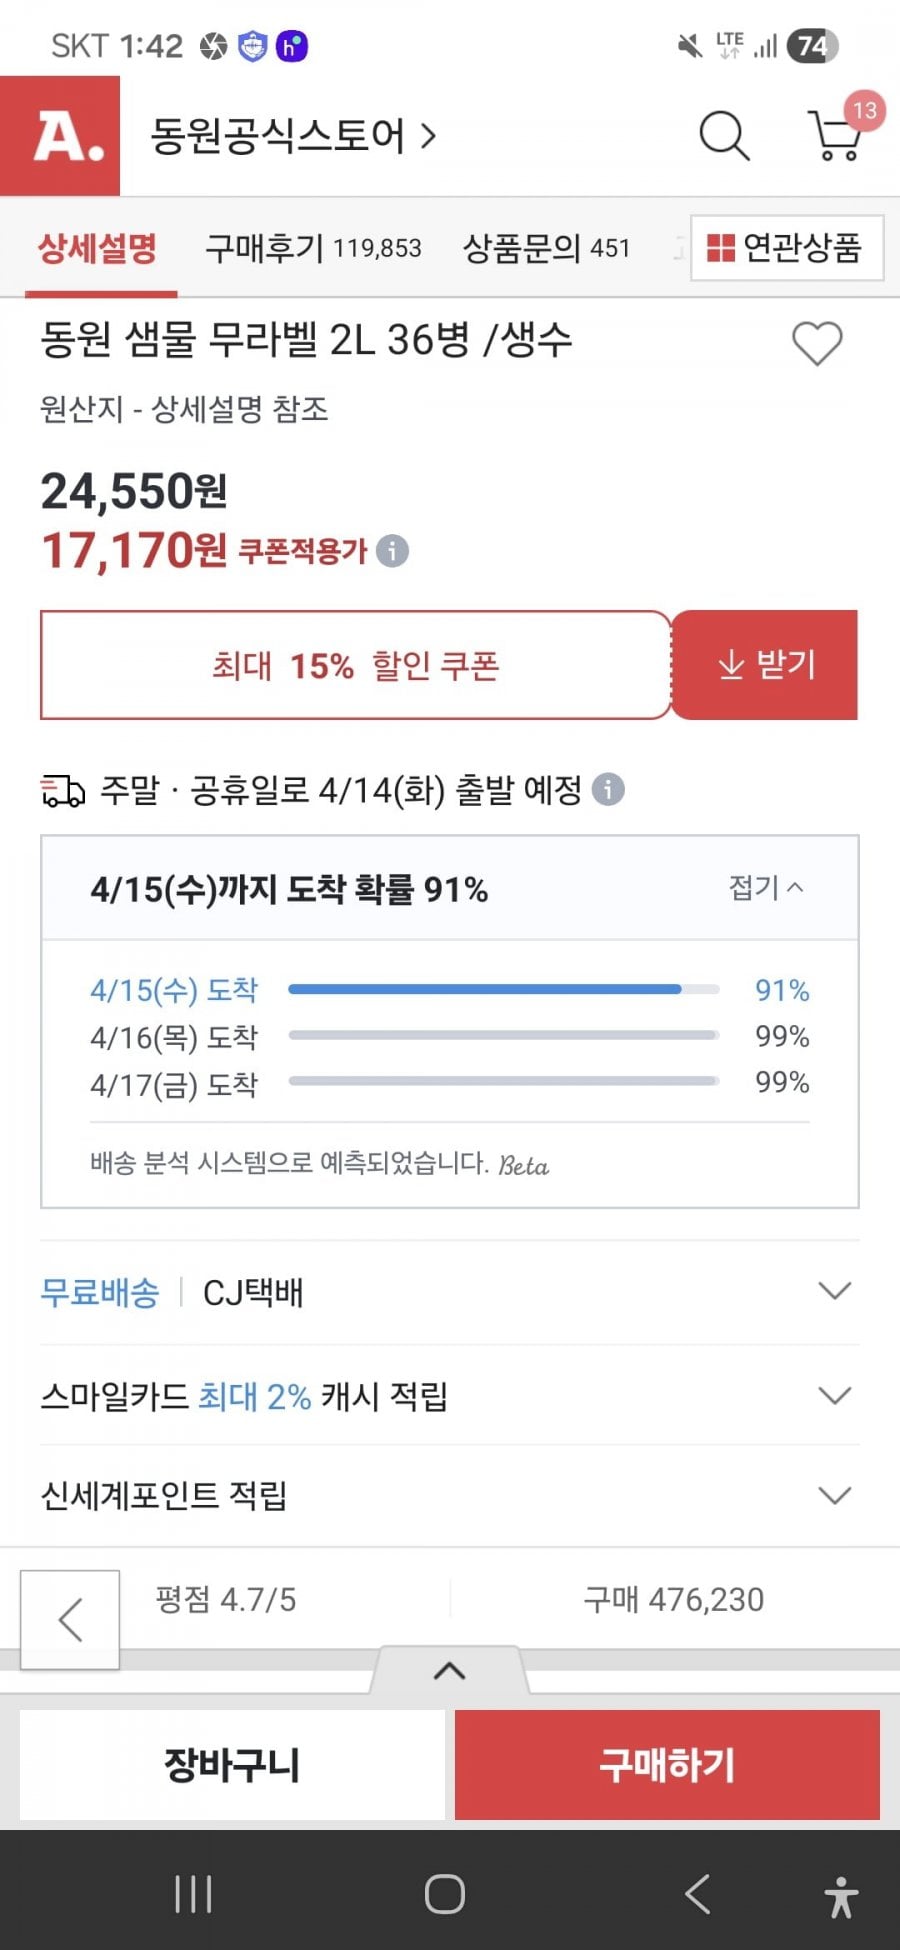Expand the 무료배송 CJ택배 row
The image size is (900, 1950).
point(834,1291)
